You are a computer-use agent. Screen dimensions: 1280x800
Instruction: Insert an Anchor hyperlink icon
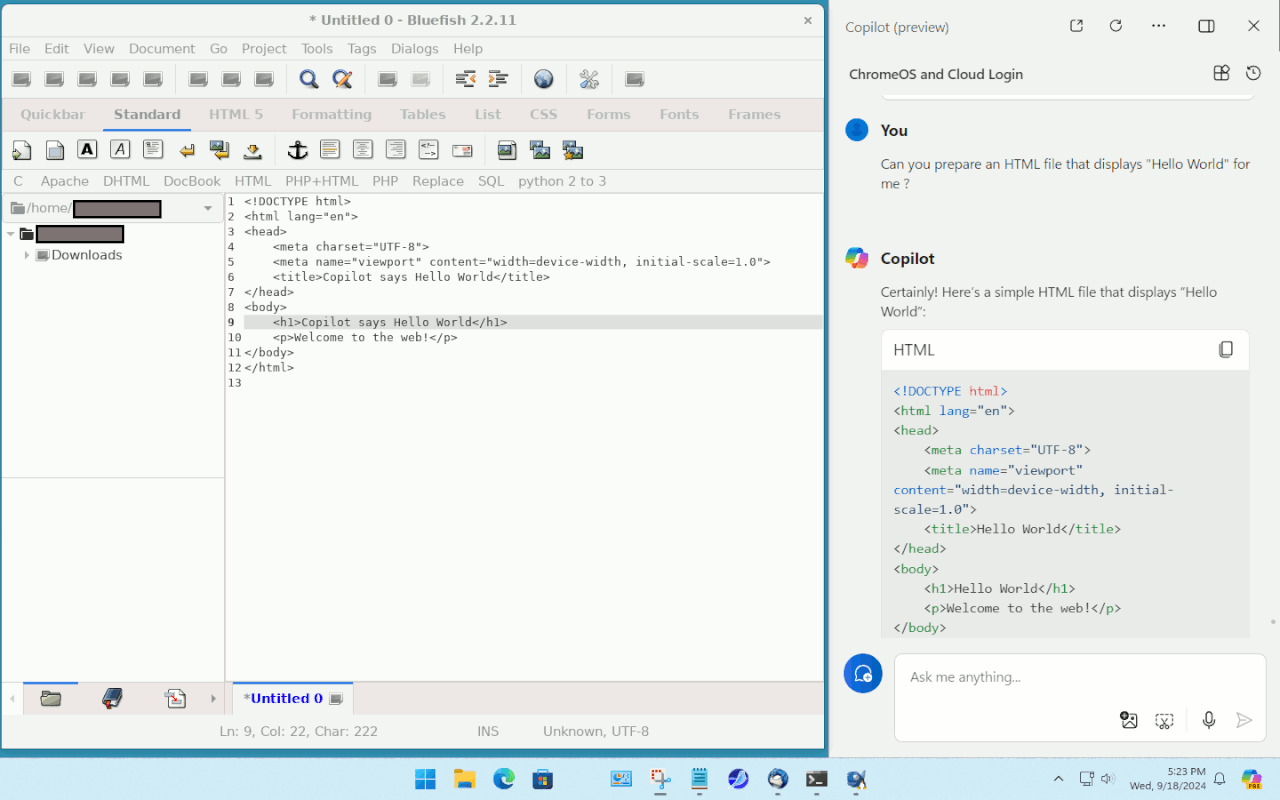pos(298,150)
